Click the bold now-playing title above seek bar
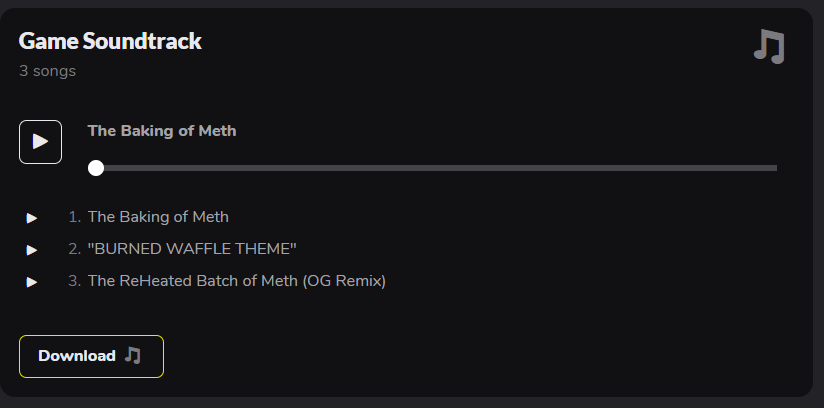Viewport: 824px width, 408px height. [x=162, y=131]
